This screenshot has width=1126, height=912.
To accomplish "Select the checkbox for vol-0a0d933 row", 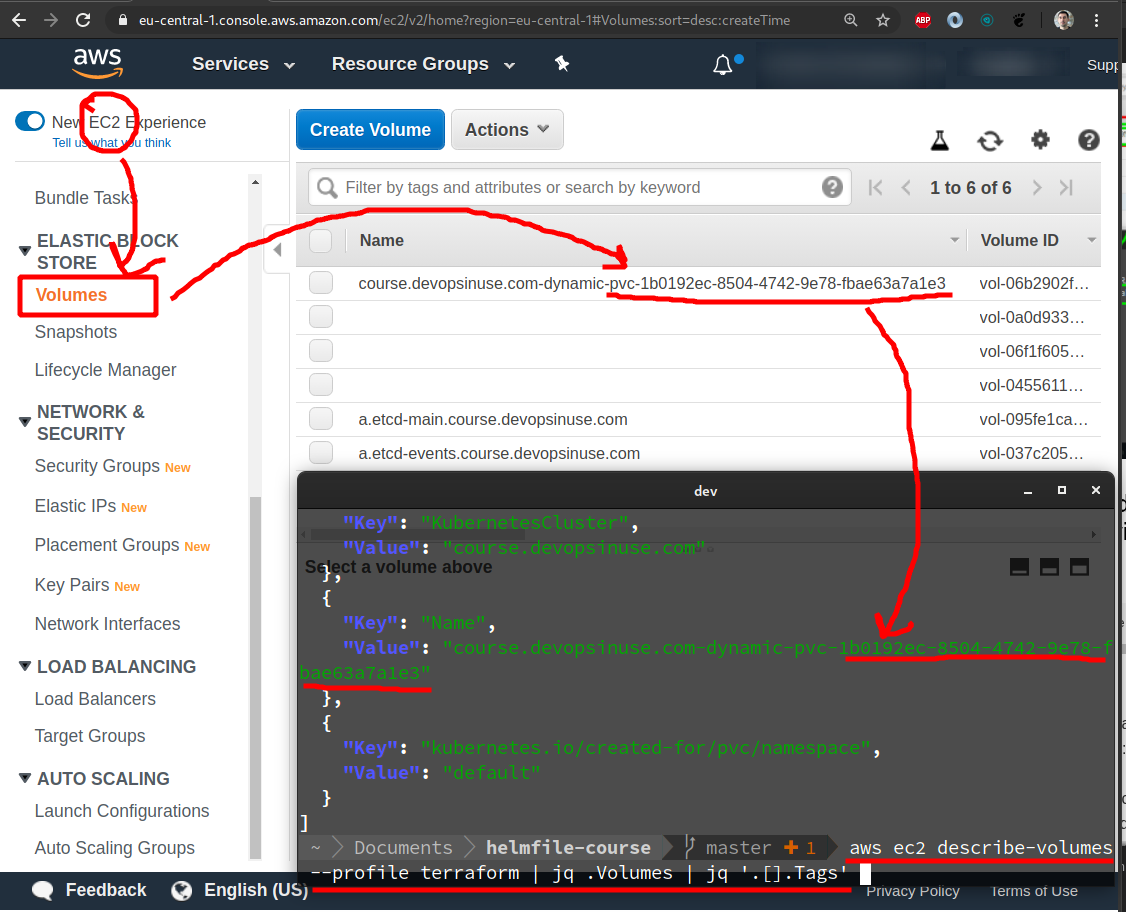I will [x=321, y=317].
